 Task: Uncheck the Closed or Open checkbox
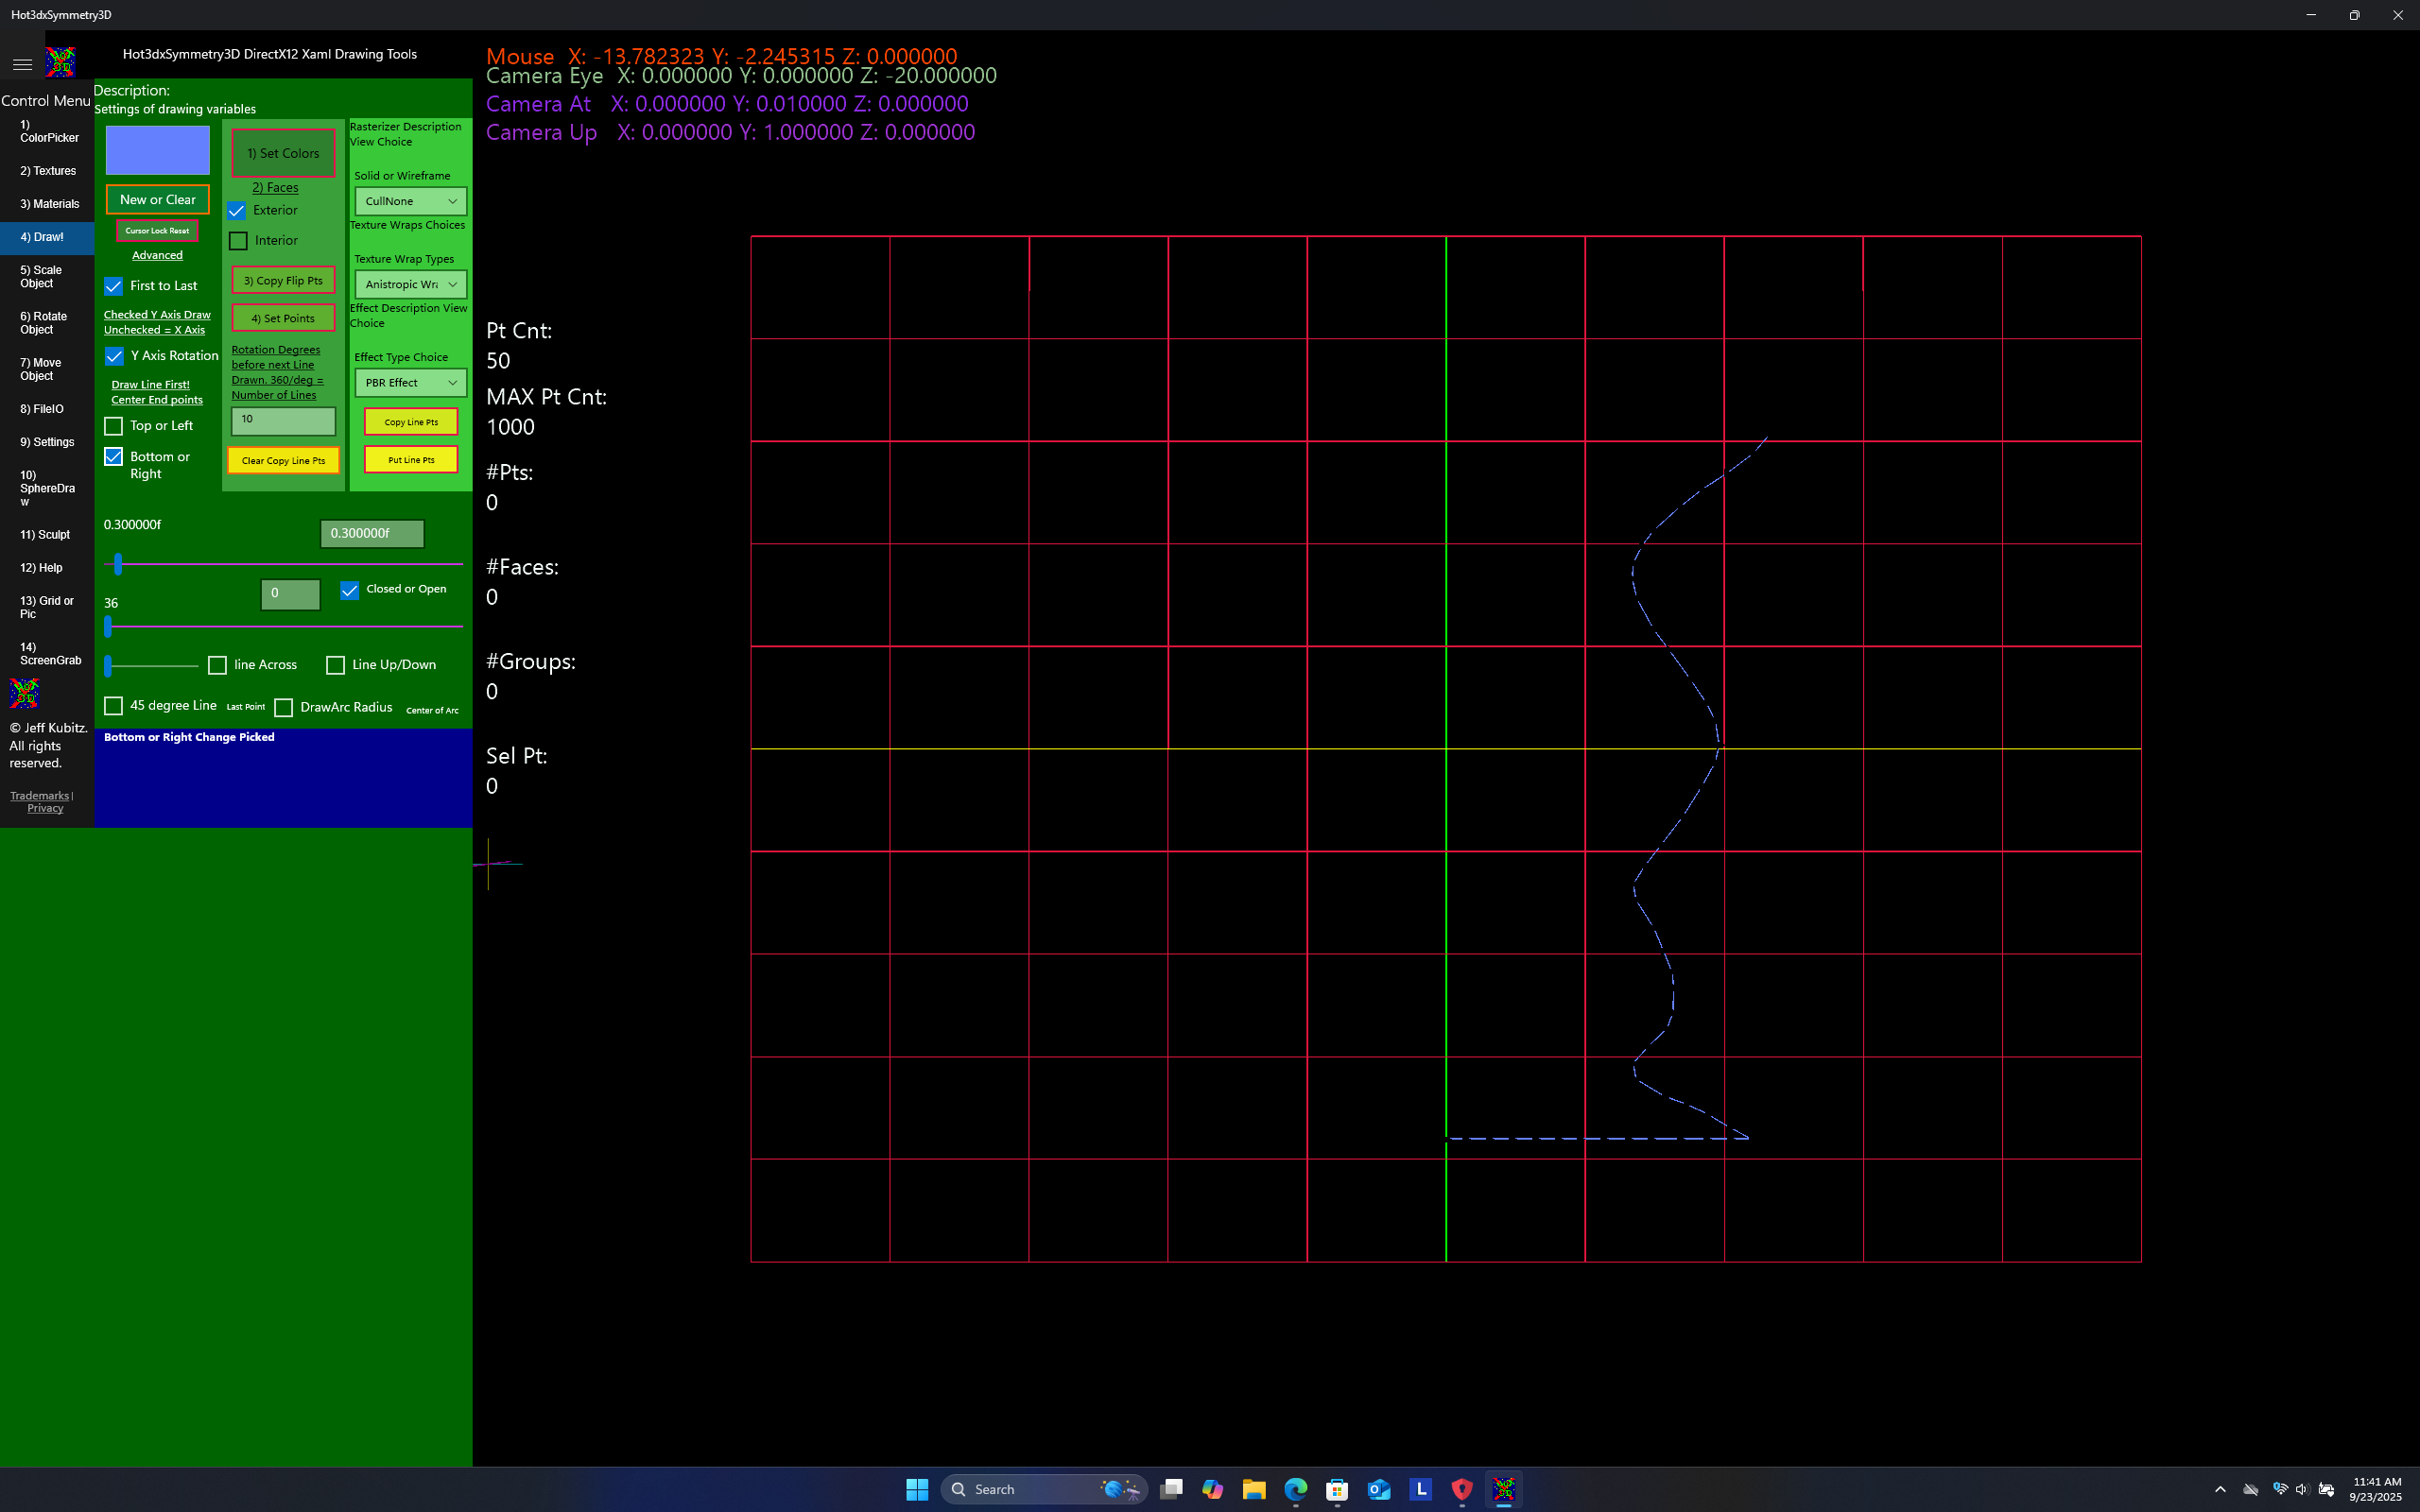click(x=350, y=590)
